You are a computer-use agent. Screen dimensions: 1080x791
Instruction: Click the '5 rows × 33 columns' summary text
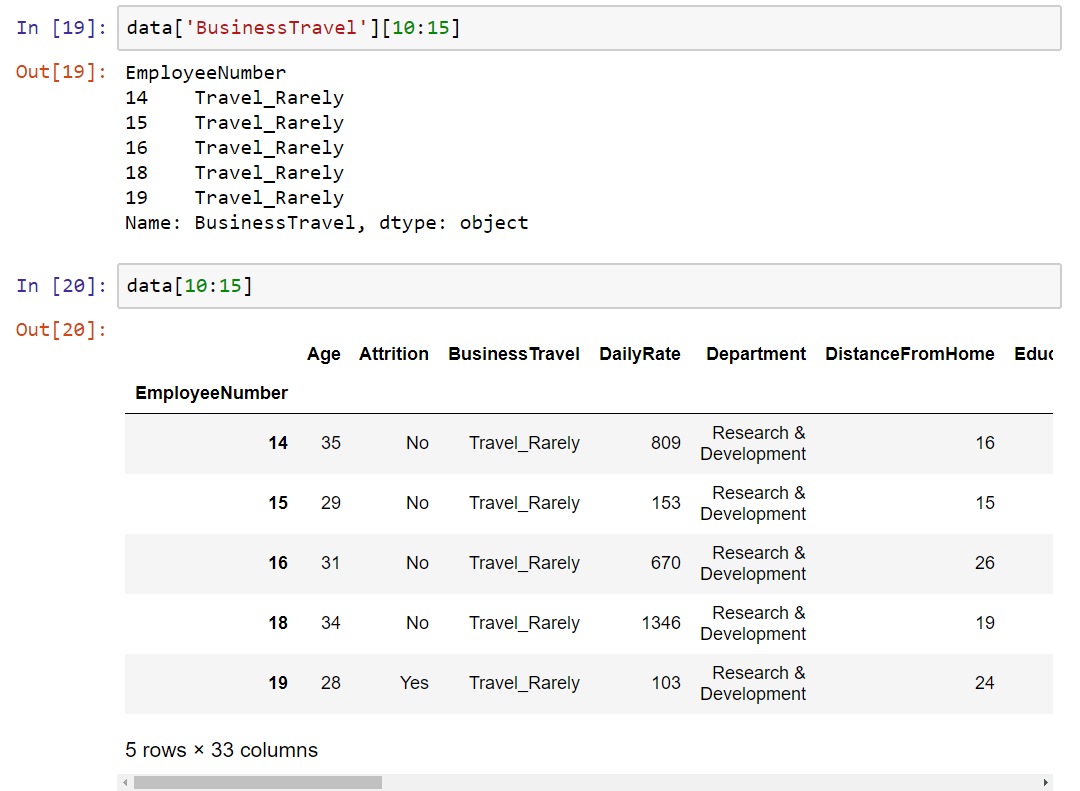[x=222, y=750]
